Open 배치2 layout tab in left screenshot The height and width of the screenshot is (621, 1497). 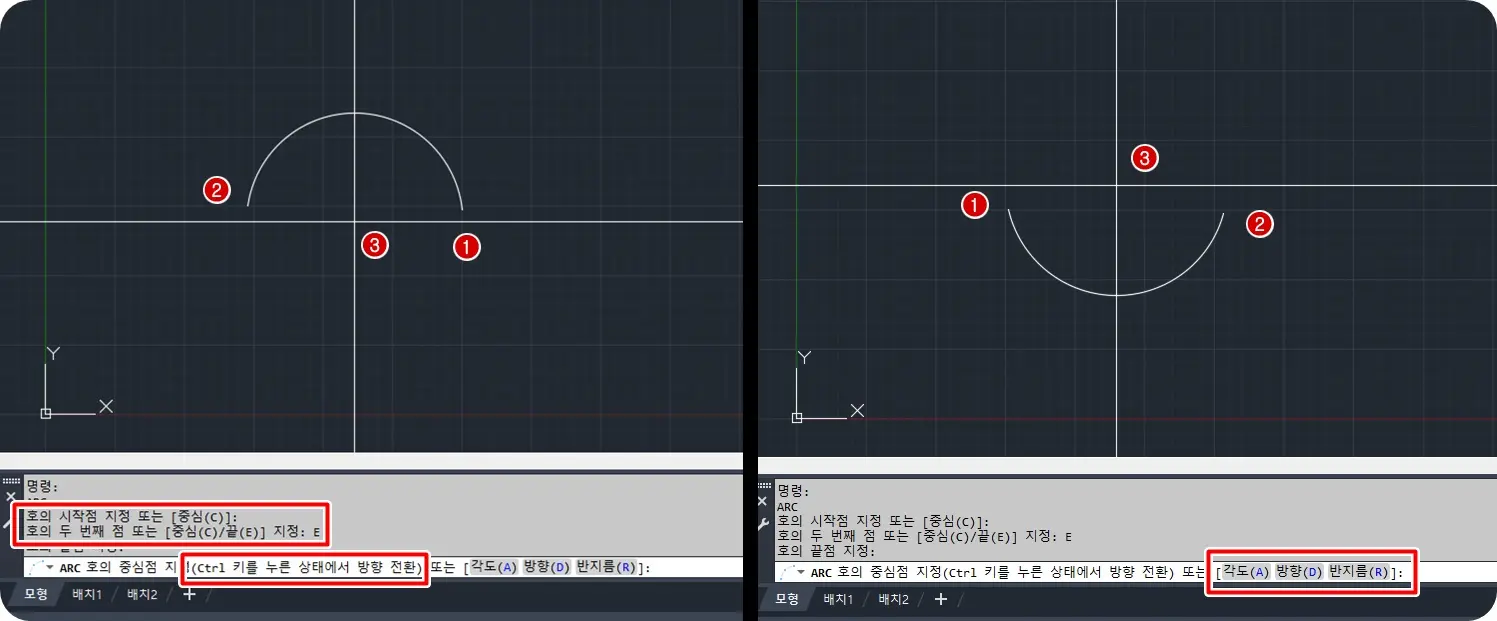pos(142,594)
